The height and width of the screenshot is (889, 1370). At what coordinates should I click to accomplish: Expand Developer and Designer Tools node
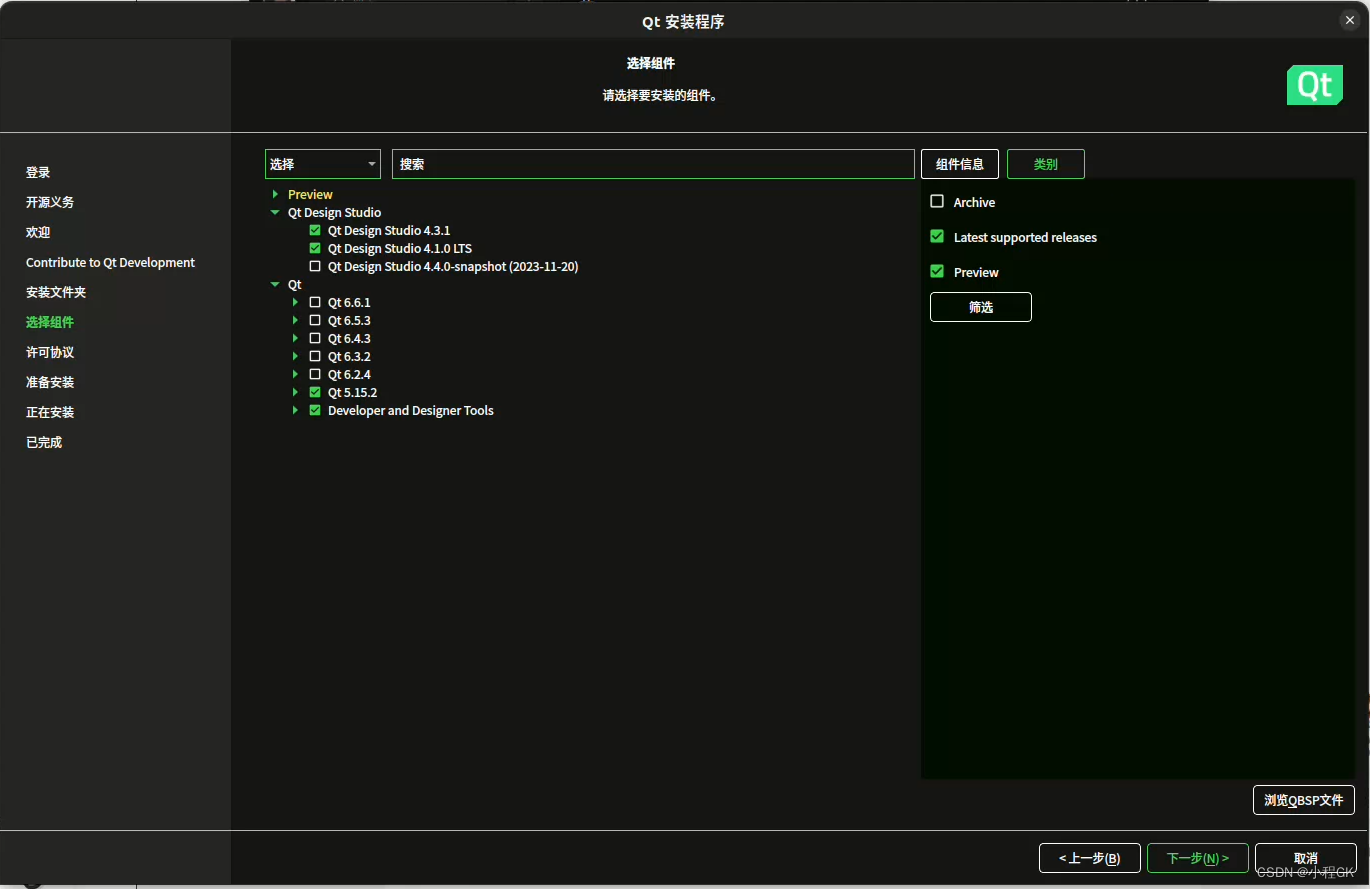[295, 410]
